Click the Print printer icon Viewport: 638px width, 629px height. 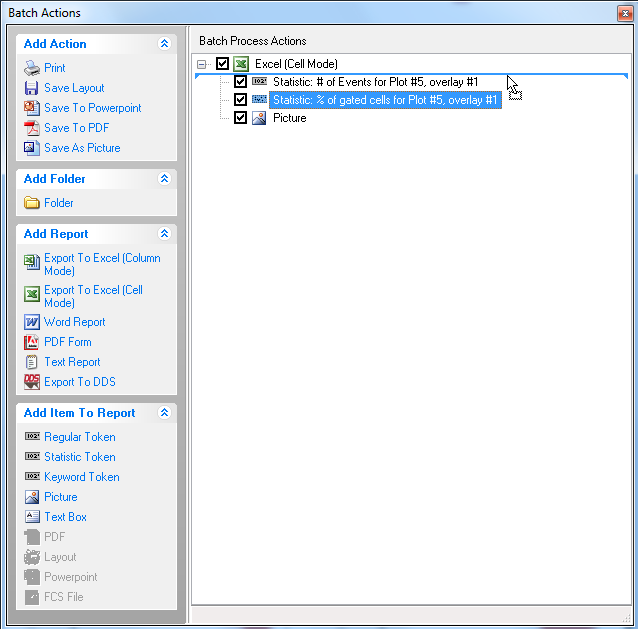tap(32, 68)
